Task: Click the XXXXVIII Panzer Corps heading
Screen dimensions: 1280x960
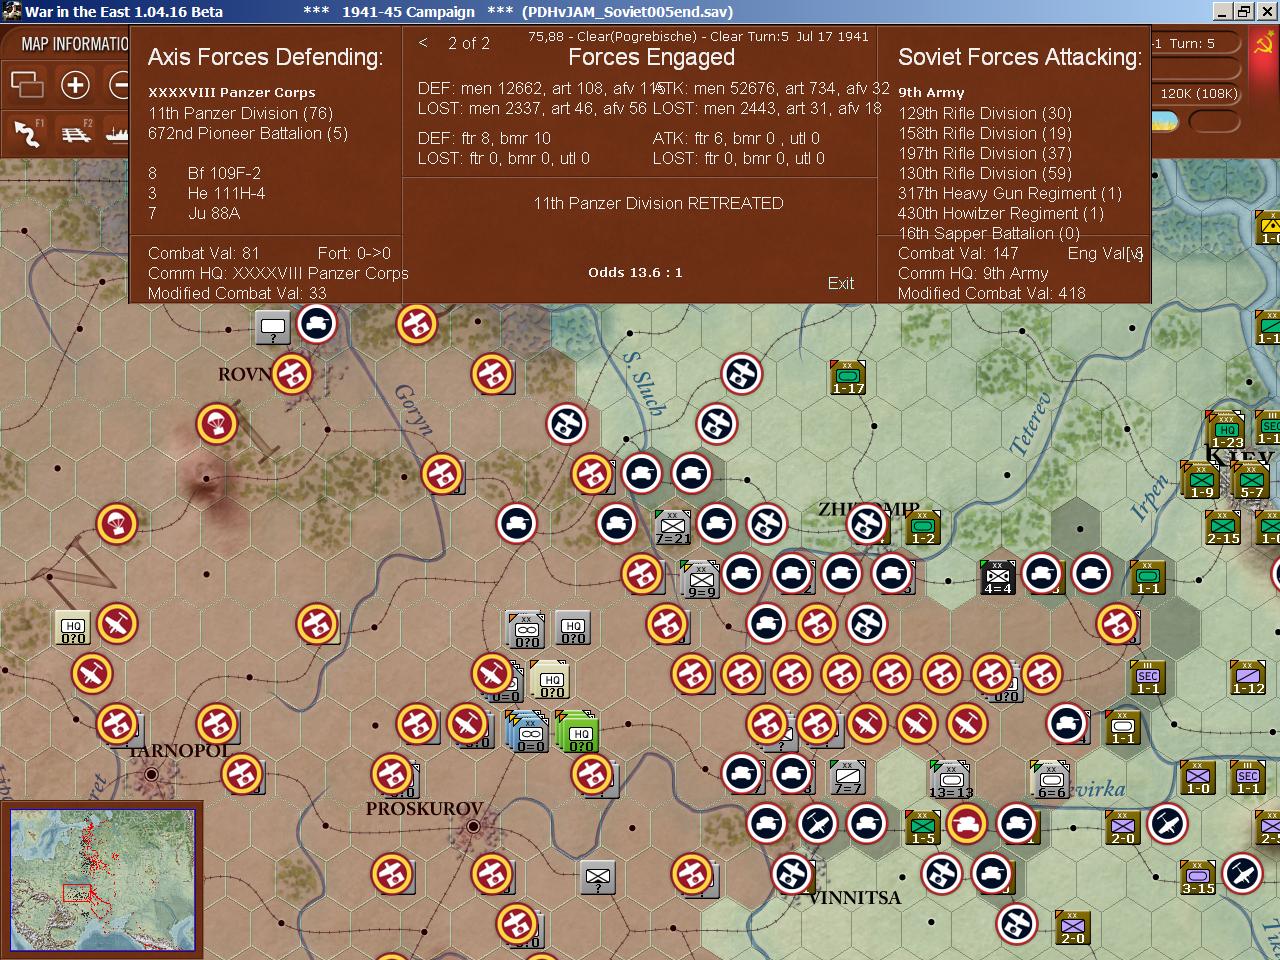Action: 232,92
